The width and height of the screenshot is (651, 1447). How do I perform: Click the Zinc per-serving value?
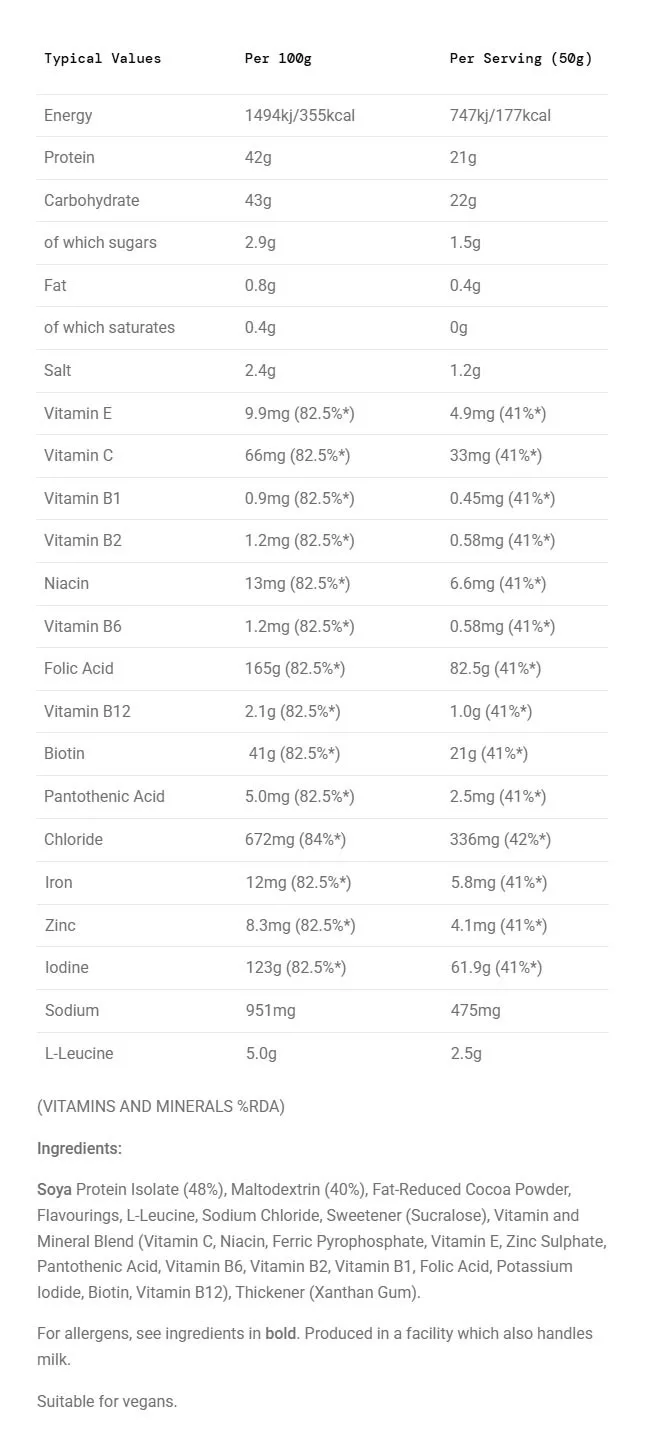tap(498, 926)
